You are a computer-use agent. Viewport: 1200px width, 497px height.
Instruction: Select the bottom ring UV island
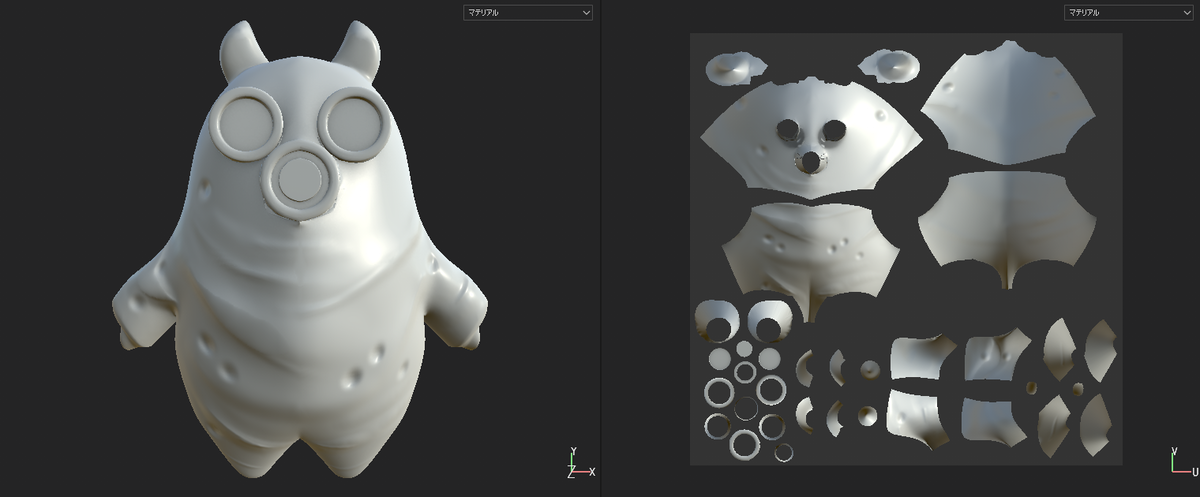point(784,453)
